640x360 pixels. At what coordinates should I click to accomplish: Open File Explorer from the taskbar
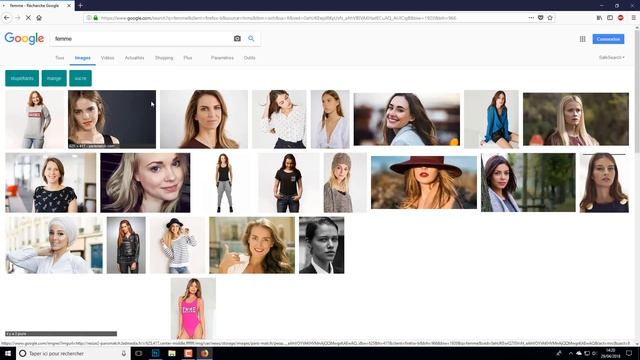[x=172, y=353]
